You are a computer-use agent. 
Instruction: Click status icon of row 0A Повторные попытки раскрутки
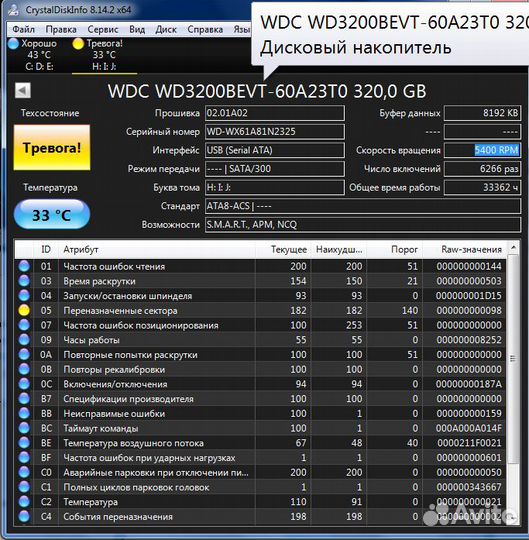24,355
